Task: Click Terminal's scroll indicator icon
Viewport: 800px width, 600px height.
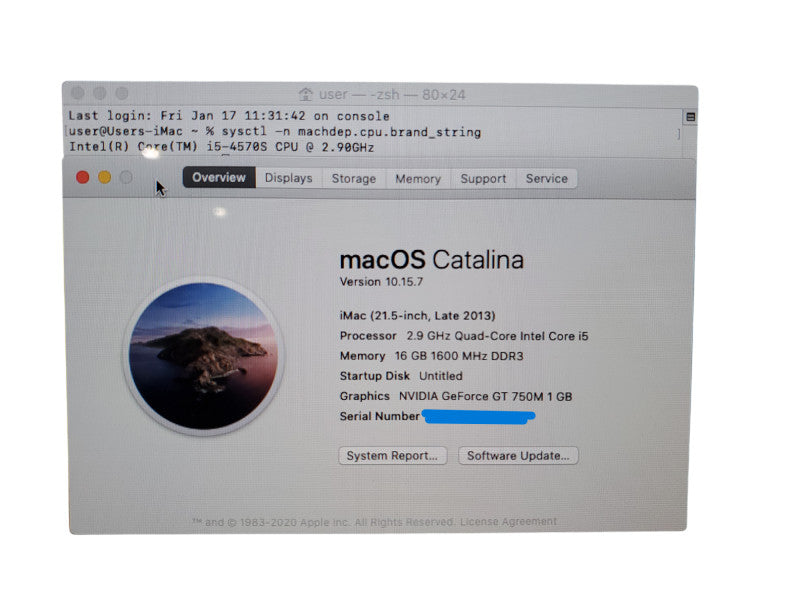Action: [x=690, y=117]
